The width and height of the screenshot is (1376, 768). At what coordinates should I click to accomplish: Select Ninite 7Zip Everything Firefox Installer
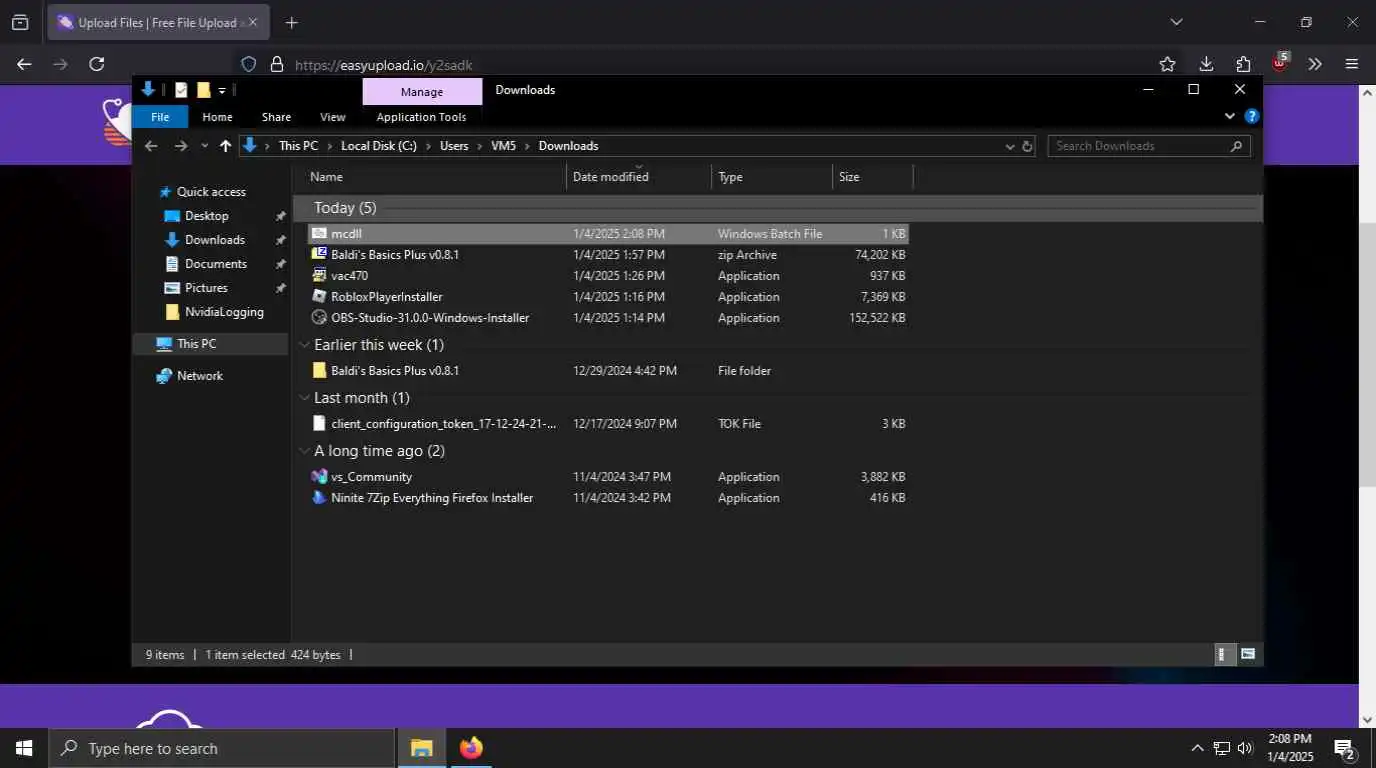click(x=608, y=498)
